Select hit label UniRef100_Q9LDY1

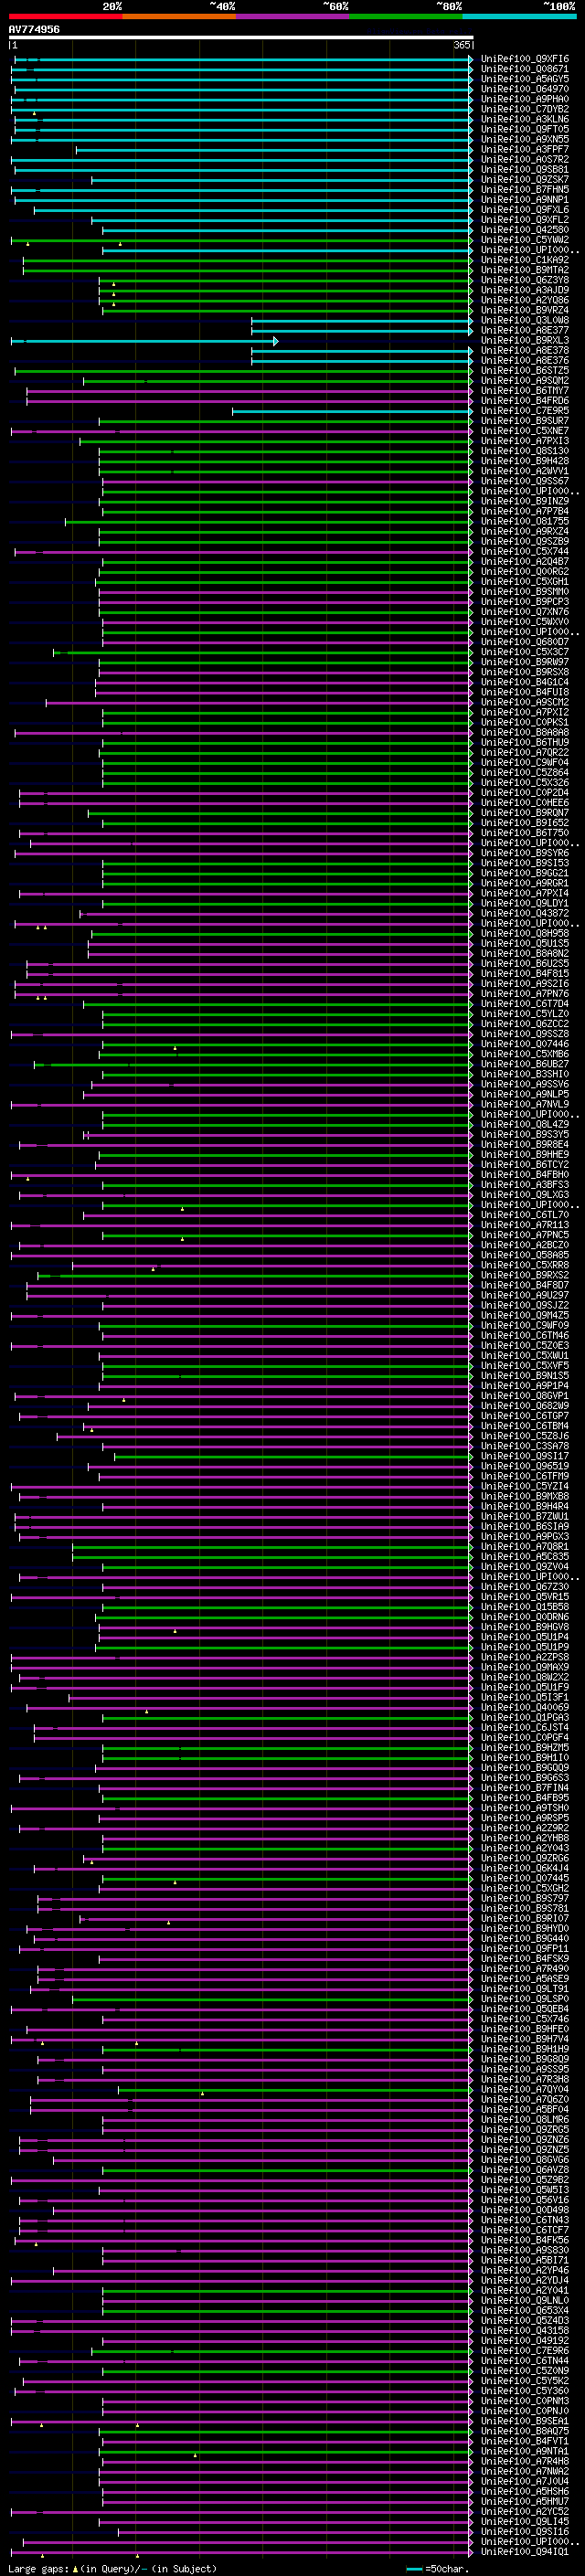pos(525,903)
